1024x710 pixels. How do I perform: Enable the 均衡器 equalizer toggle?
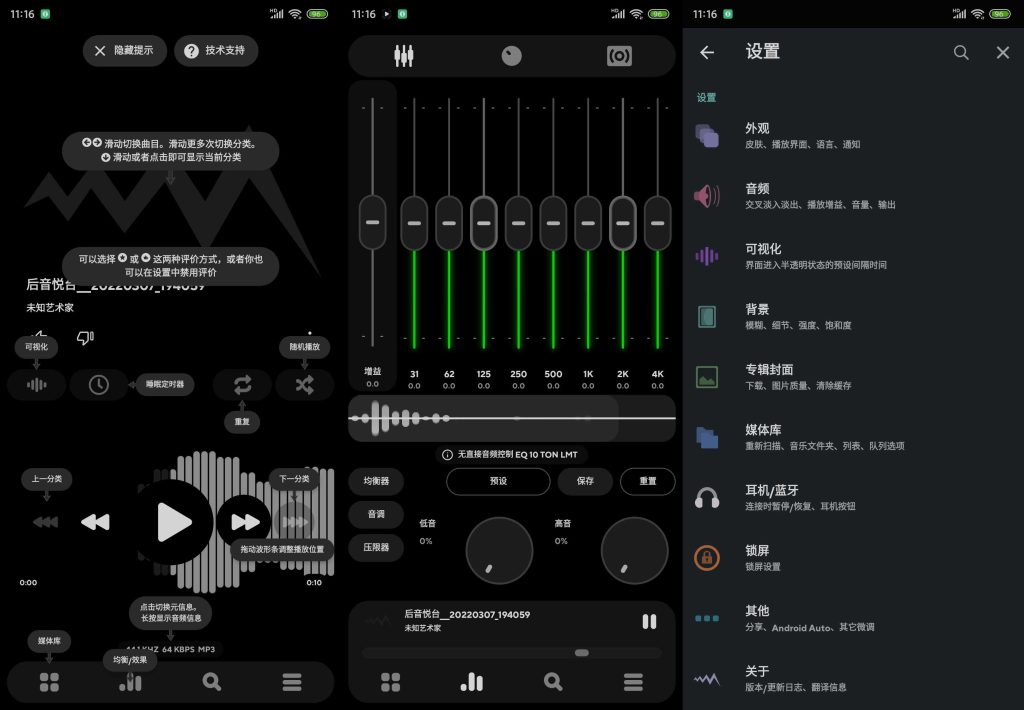click(x=375, y=481)
